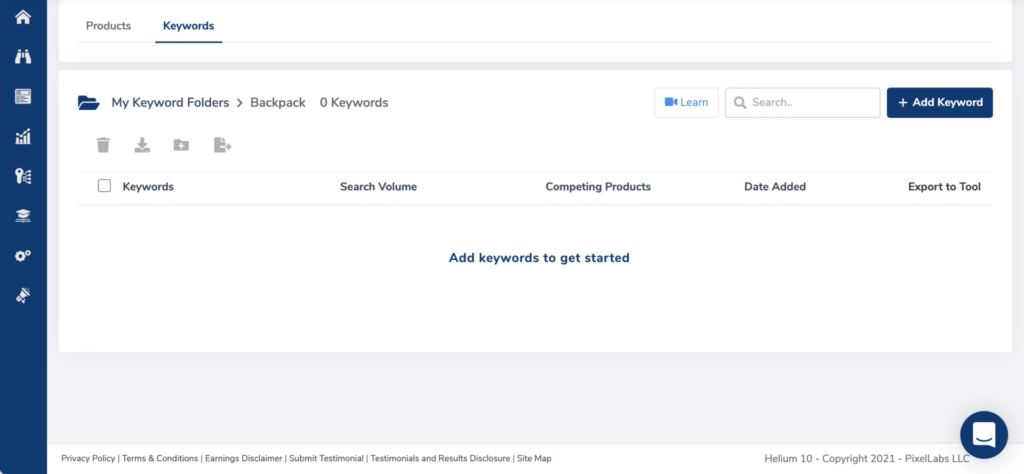Tick the select-all Keywords checkbox
1024x474 pixels.
[x=104, y=186]
